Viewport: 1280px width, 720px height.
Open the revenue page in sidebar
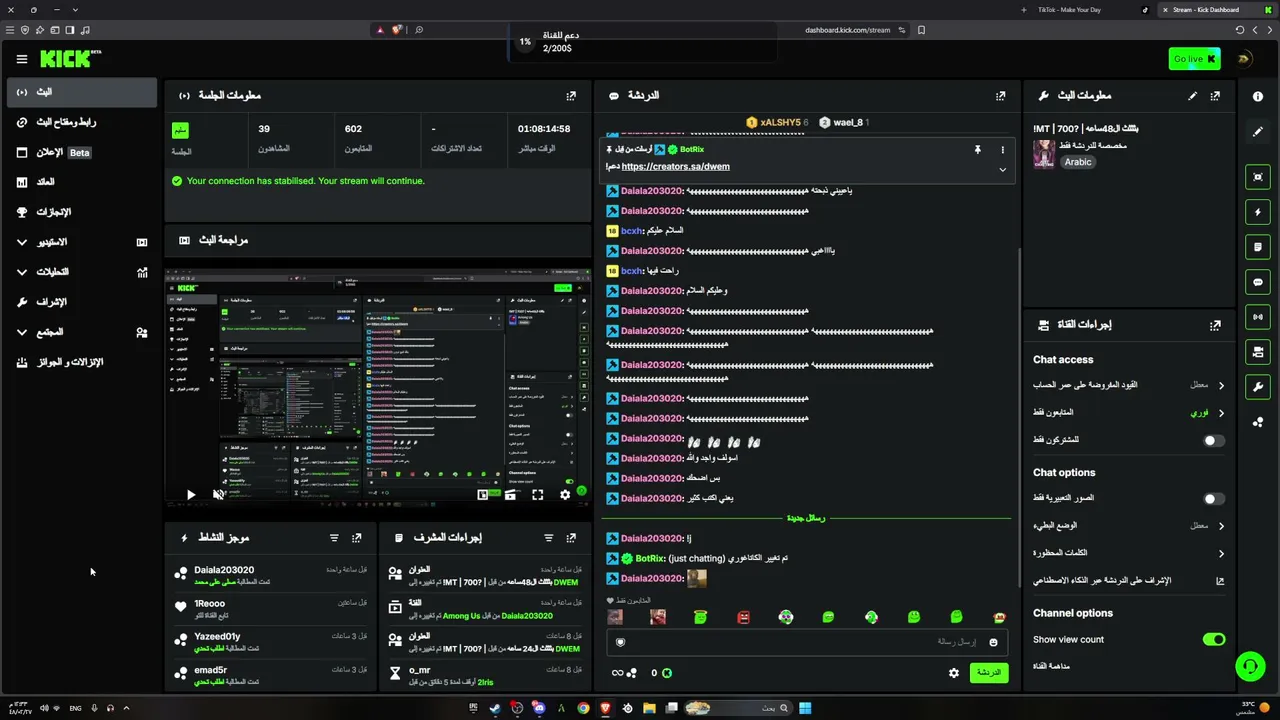click(82, 182)
